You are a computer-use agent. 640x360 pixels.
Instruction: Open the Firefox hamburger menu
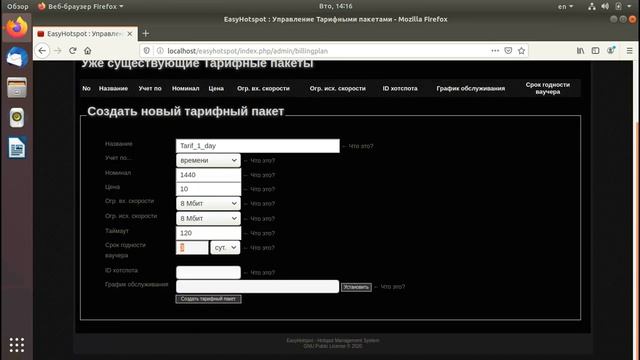coord(629,51)
